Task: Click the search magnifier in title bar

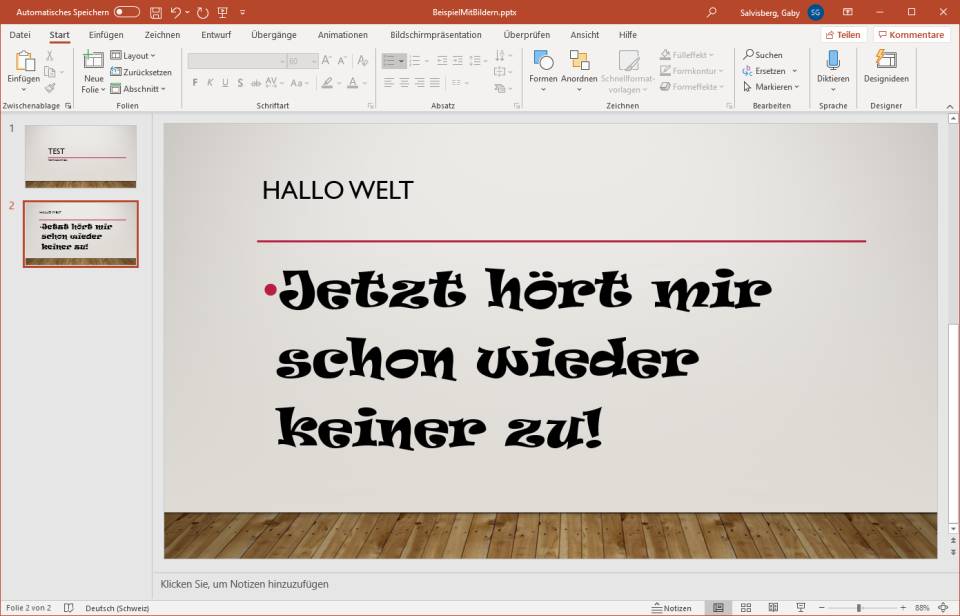Action: [711, 12]
